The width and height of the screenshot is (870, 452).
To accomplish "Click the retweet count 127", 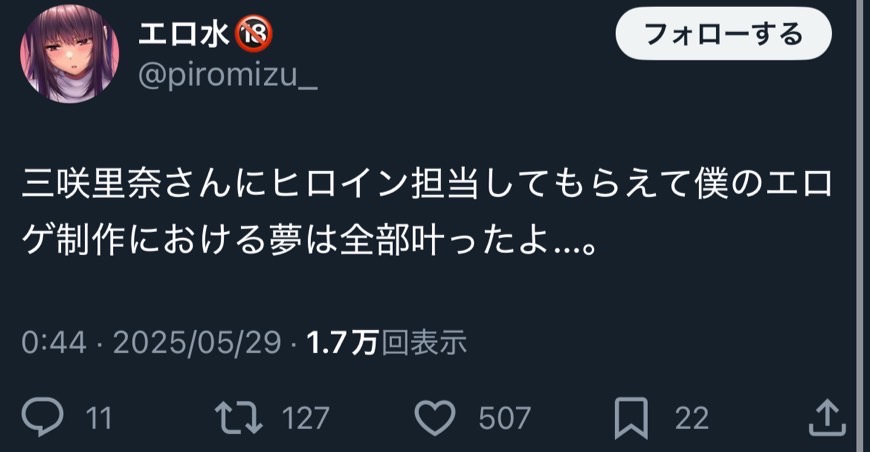I will tap(305, 418).
